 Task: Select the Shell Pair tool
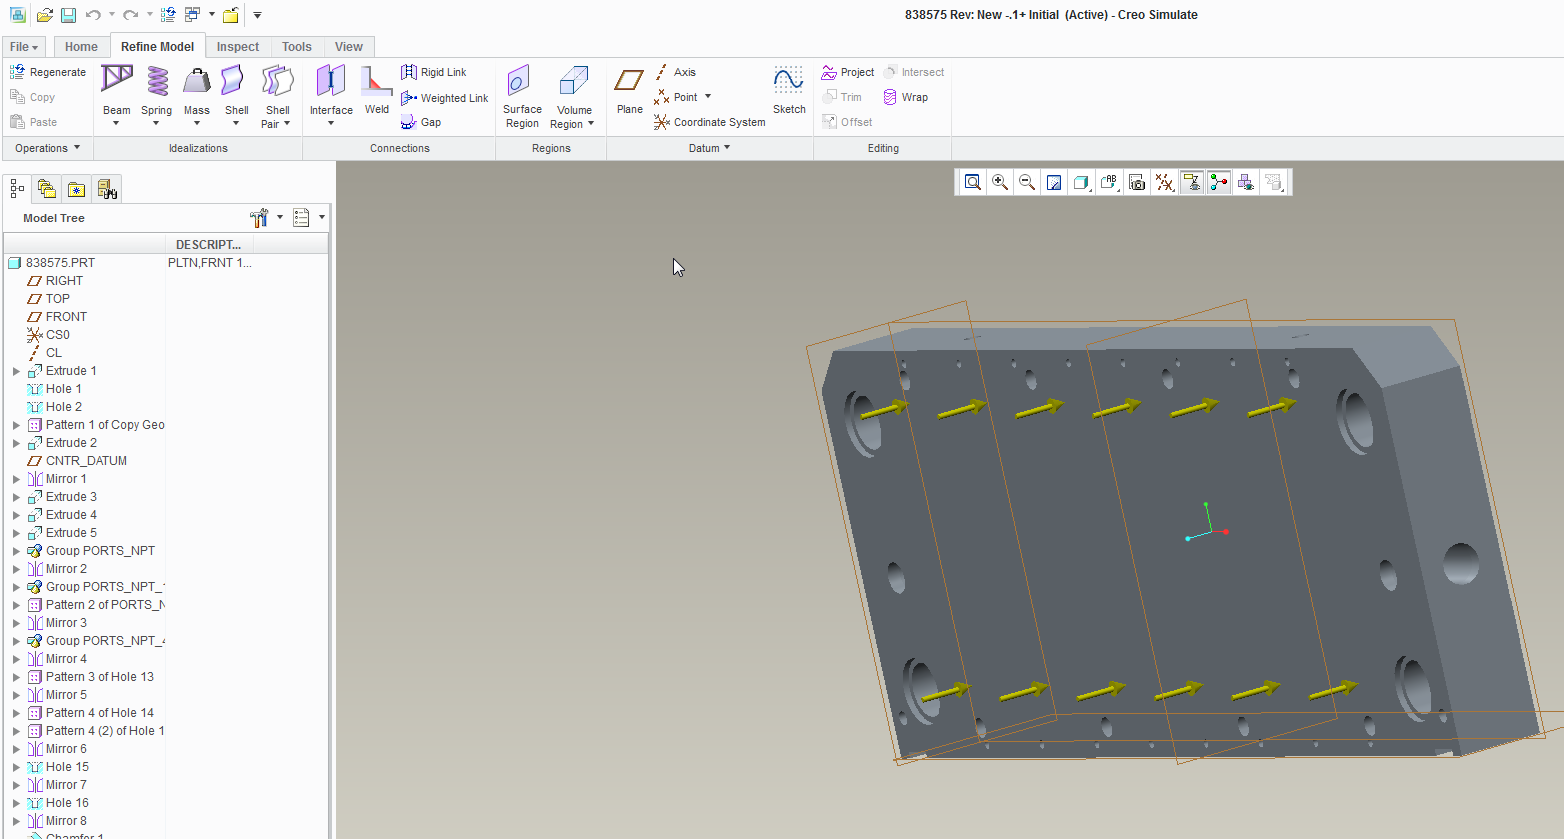point(277,95)
